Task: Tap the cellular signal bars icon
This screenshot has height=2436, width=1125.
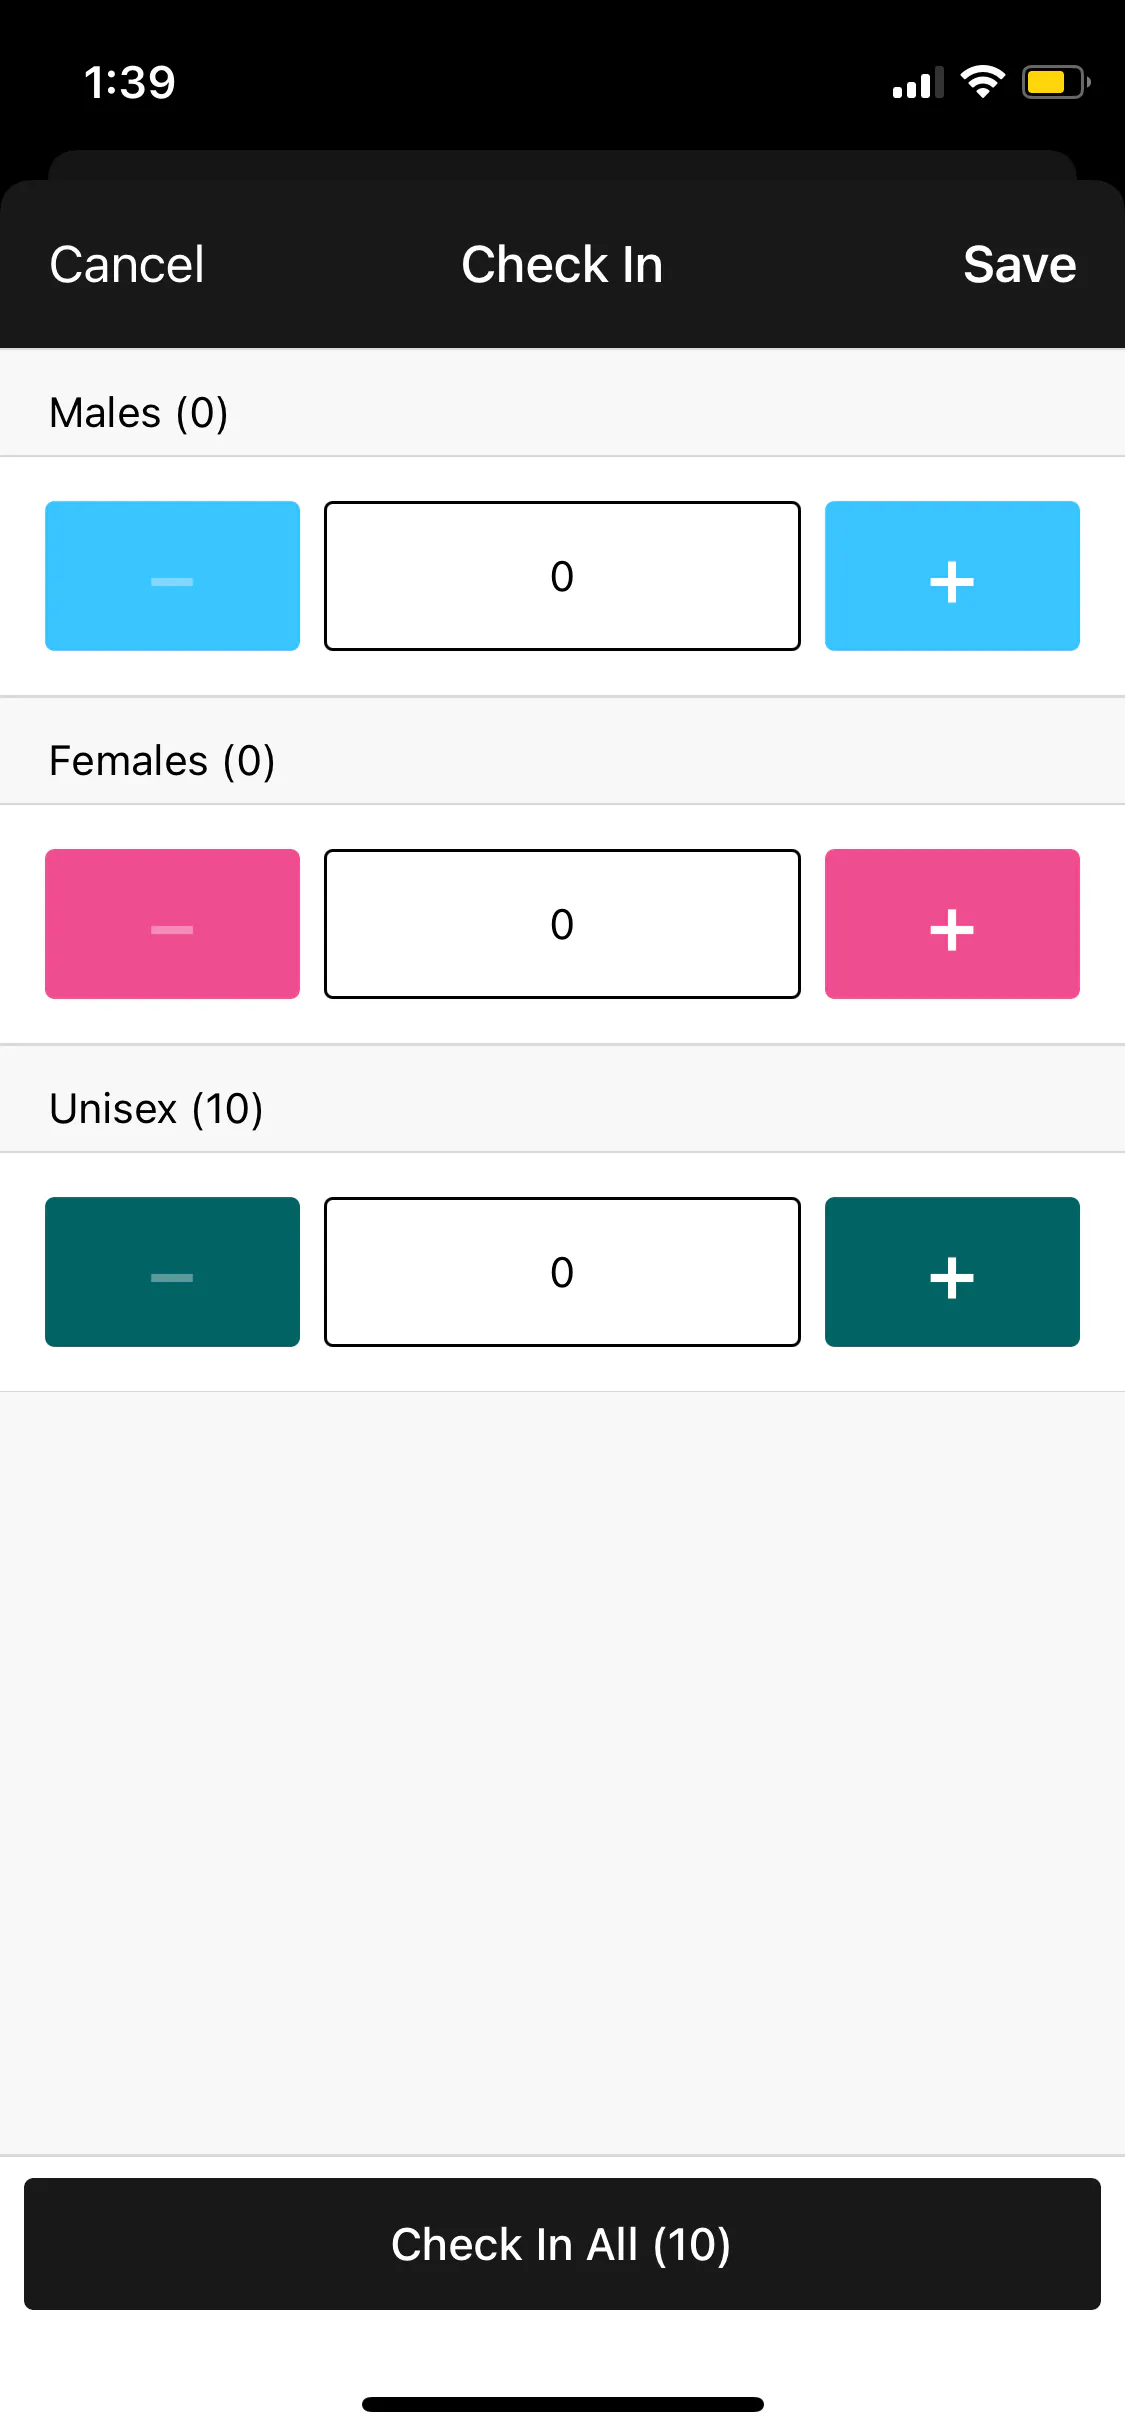Action: [x=917, y=84]
